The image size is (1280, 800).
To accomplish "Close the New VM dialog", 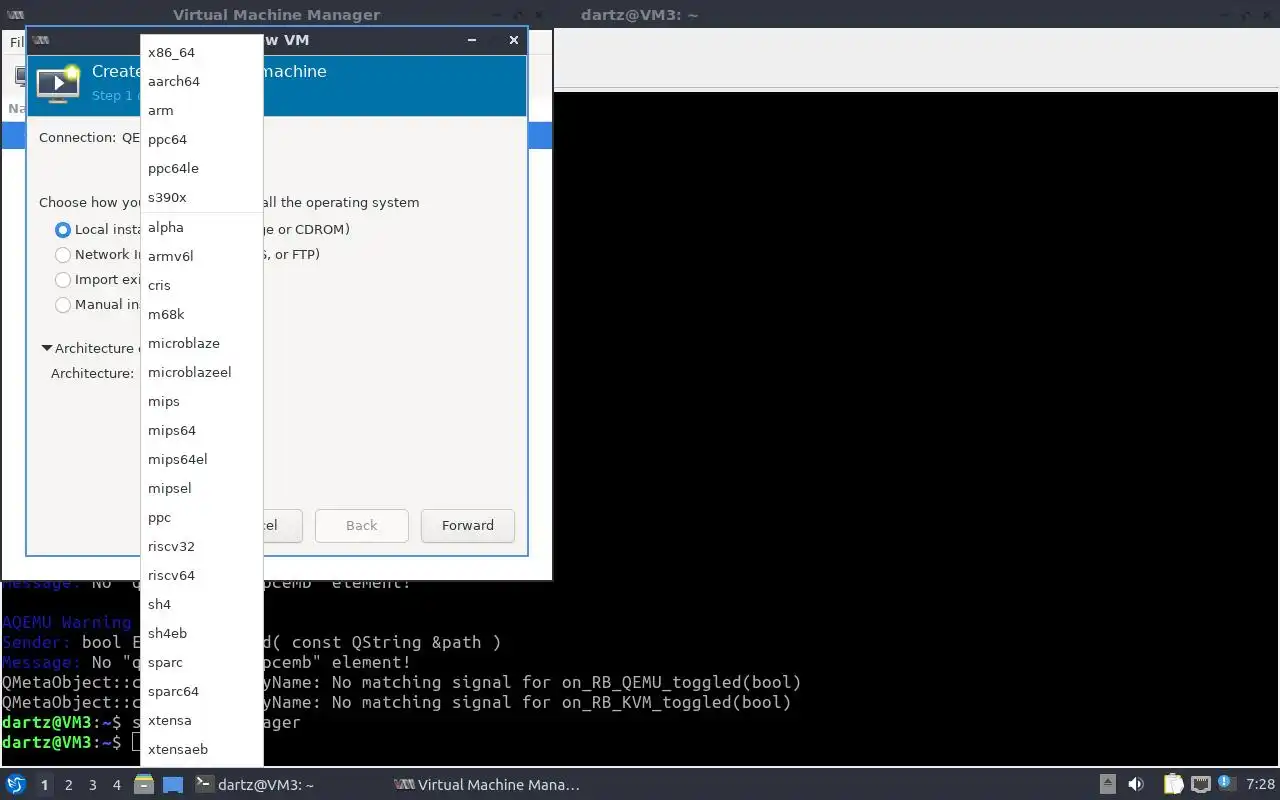I will (x=514, y=40).
